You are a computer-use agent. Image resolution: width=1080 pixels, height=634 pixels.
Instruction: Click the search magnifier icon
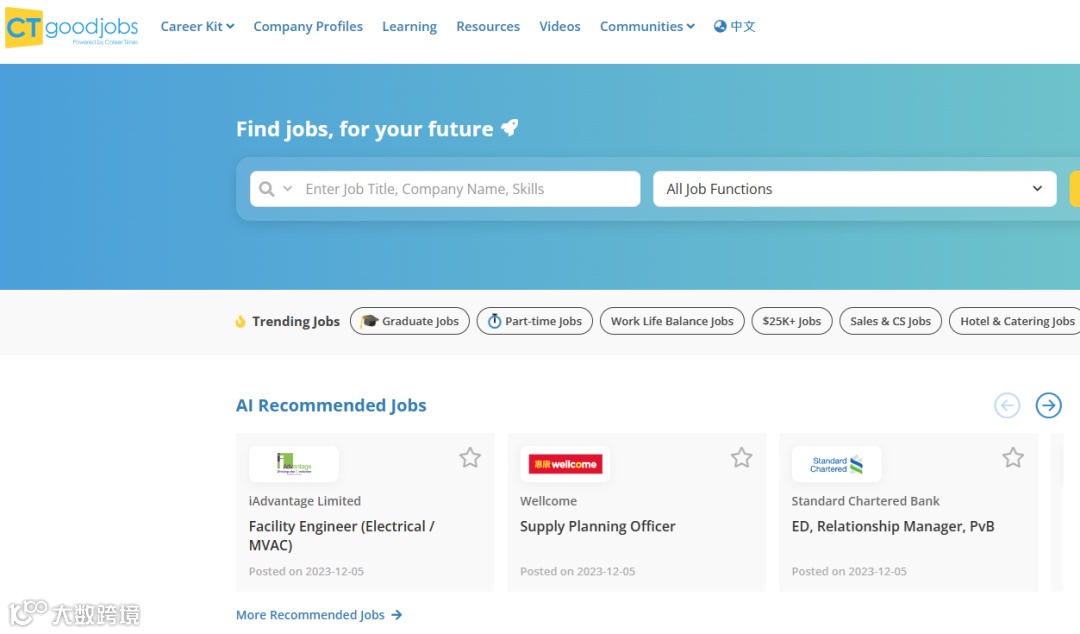tap(267, 189)
